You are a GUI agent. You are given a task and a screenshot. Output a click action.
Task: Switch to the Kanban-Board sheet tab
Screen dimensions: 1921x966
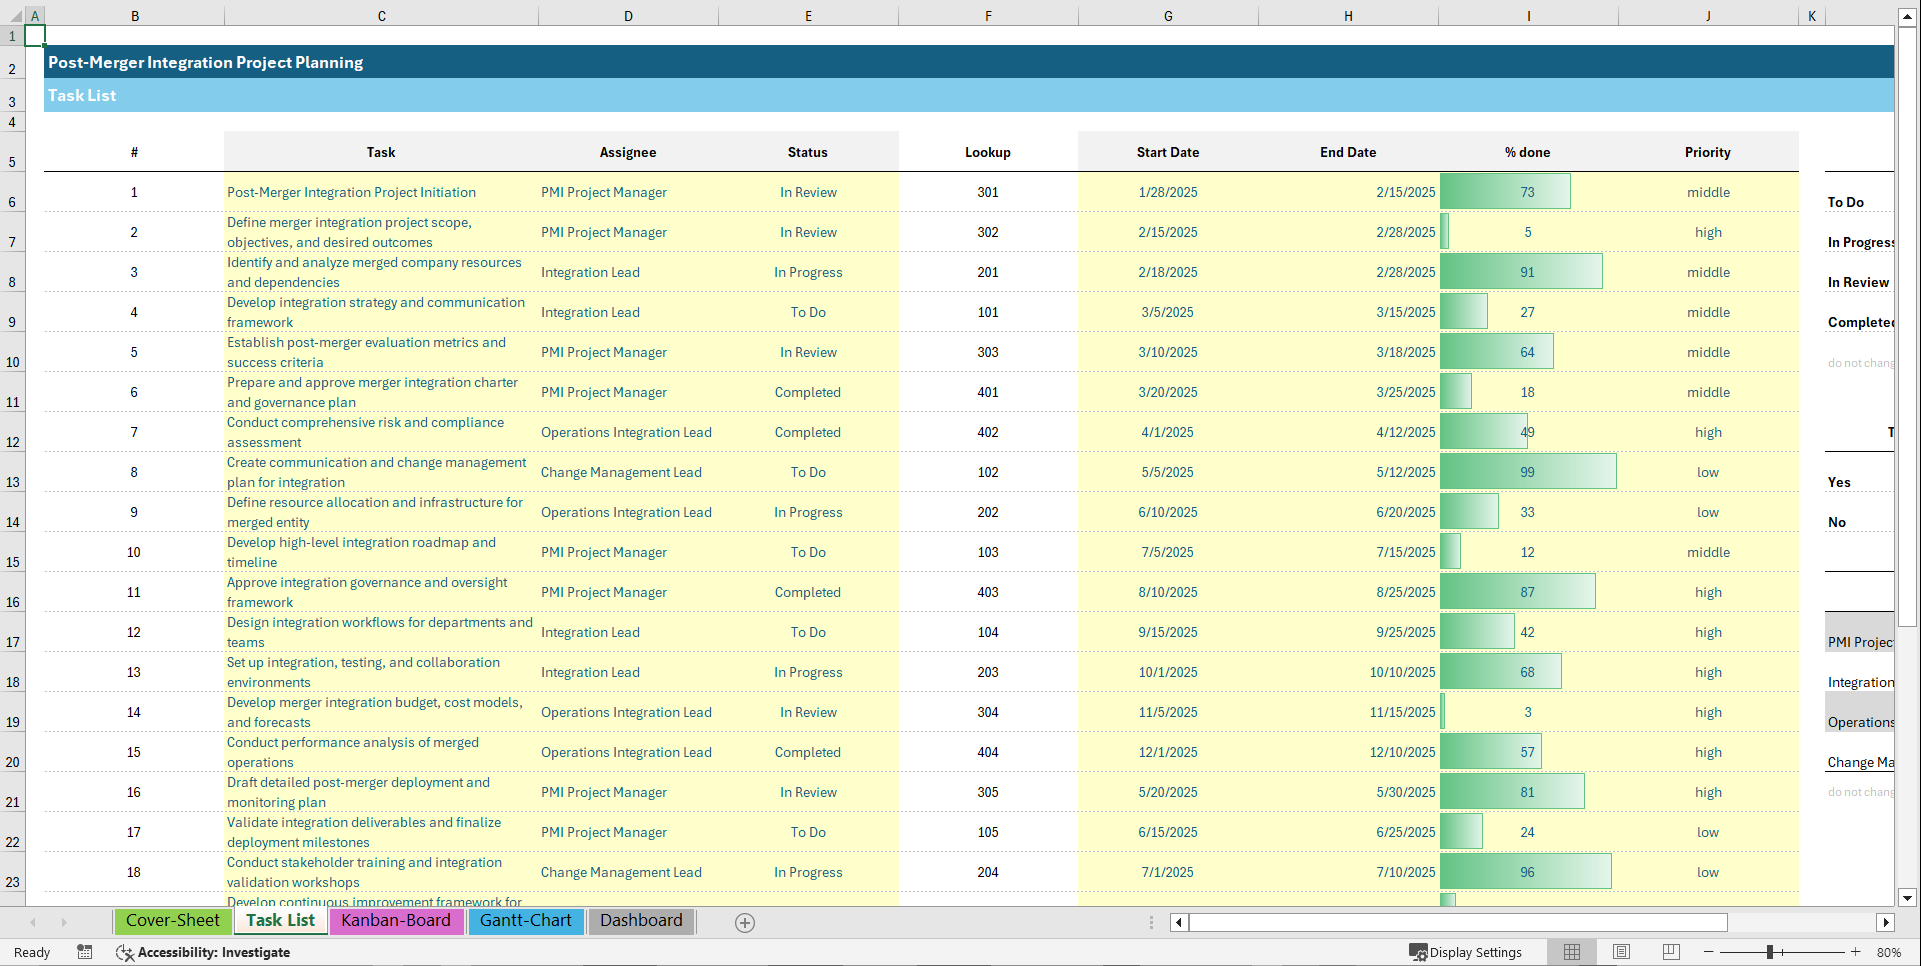click(396, 921)
